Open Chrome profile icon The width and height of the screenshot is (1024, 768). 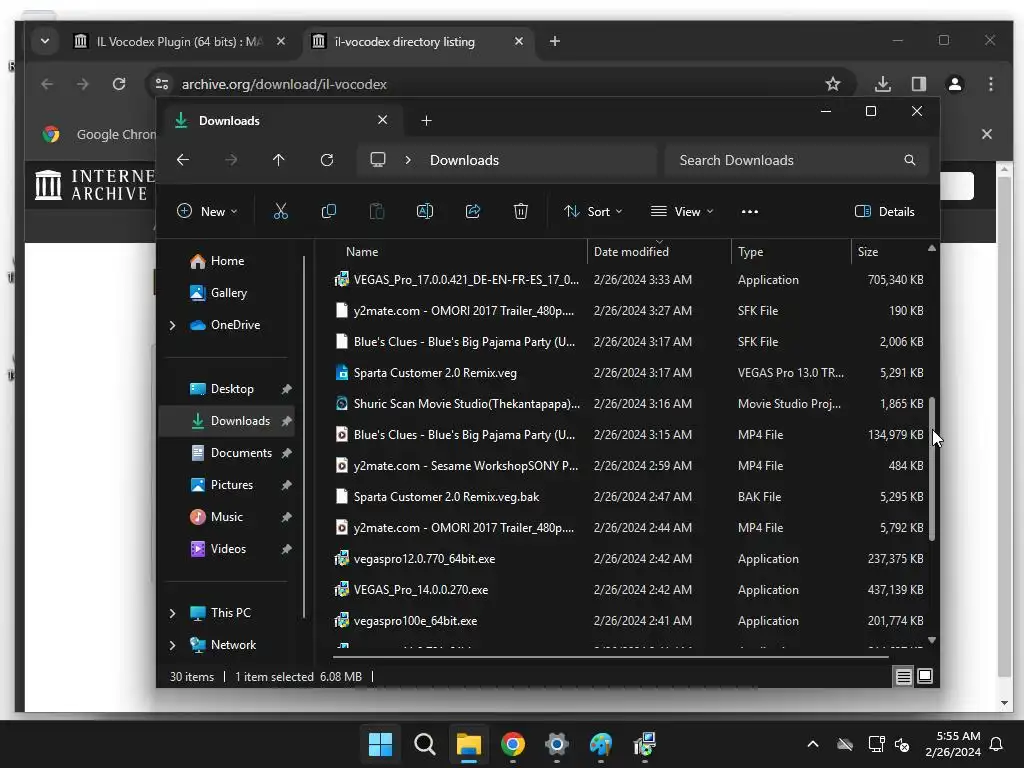tap(955, 84)
